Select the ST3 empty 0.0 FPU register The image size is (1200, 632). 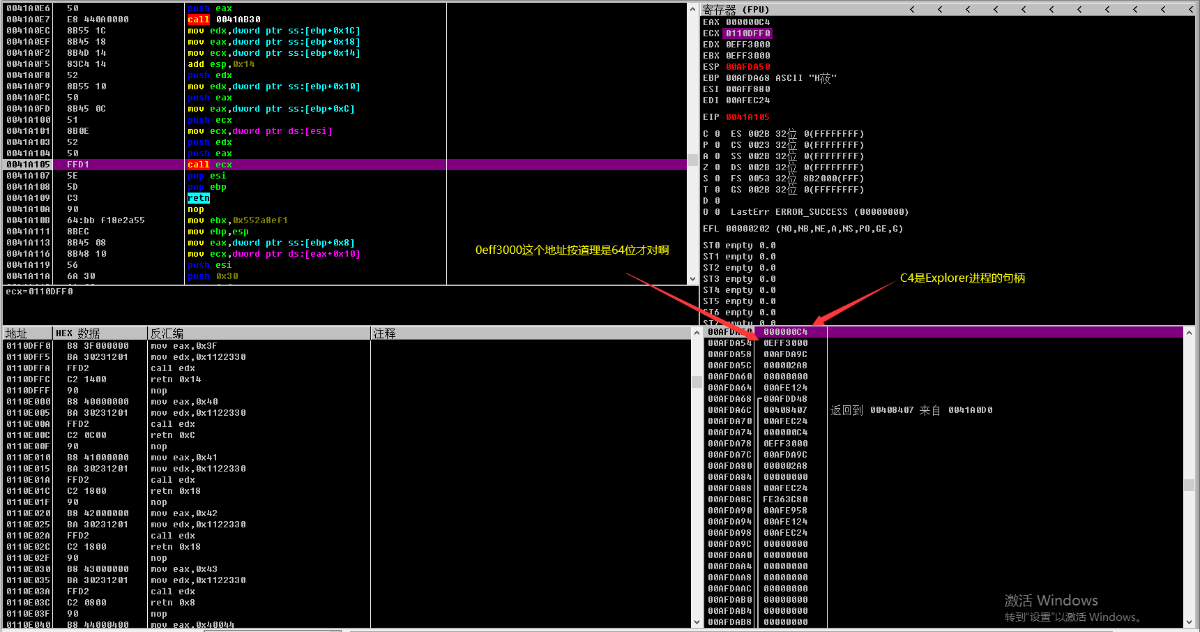739,278
